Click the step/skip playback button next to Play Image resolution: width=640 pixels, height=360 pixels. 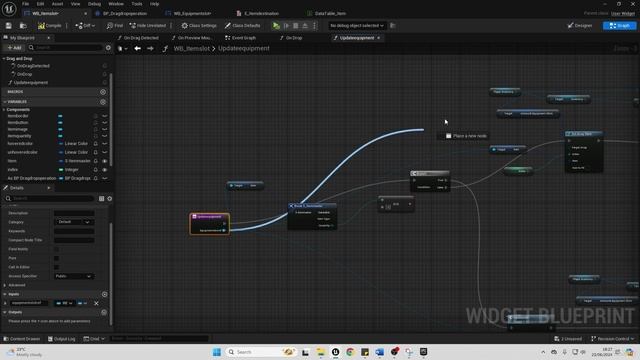click(287, 26)
